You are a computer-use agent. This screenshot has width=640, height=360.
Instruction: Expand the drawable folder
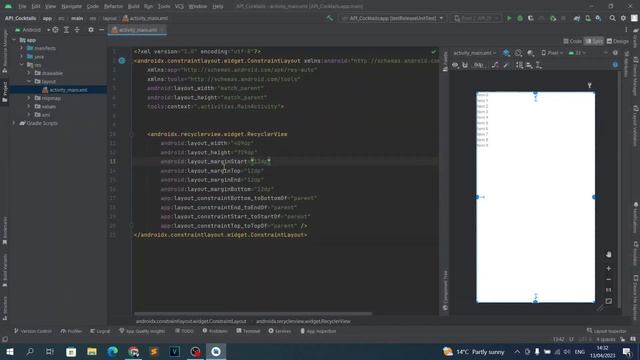pyautogui.click(x=29, y=73)
